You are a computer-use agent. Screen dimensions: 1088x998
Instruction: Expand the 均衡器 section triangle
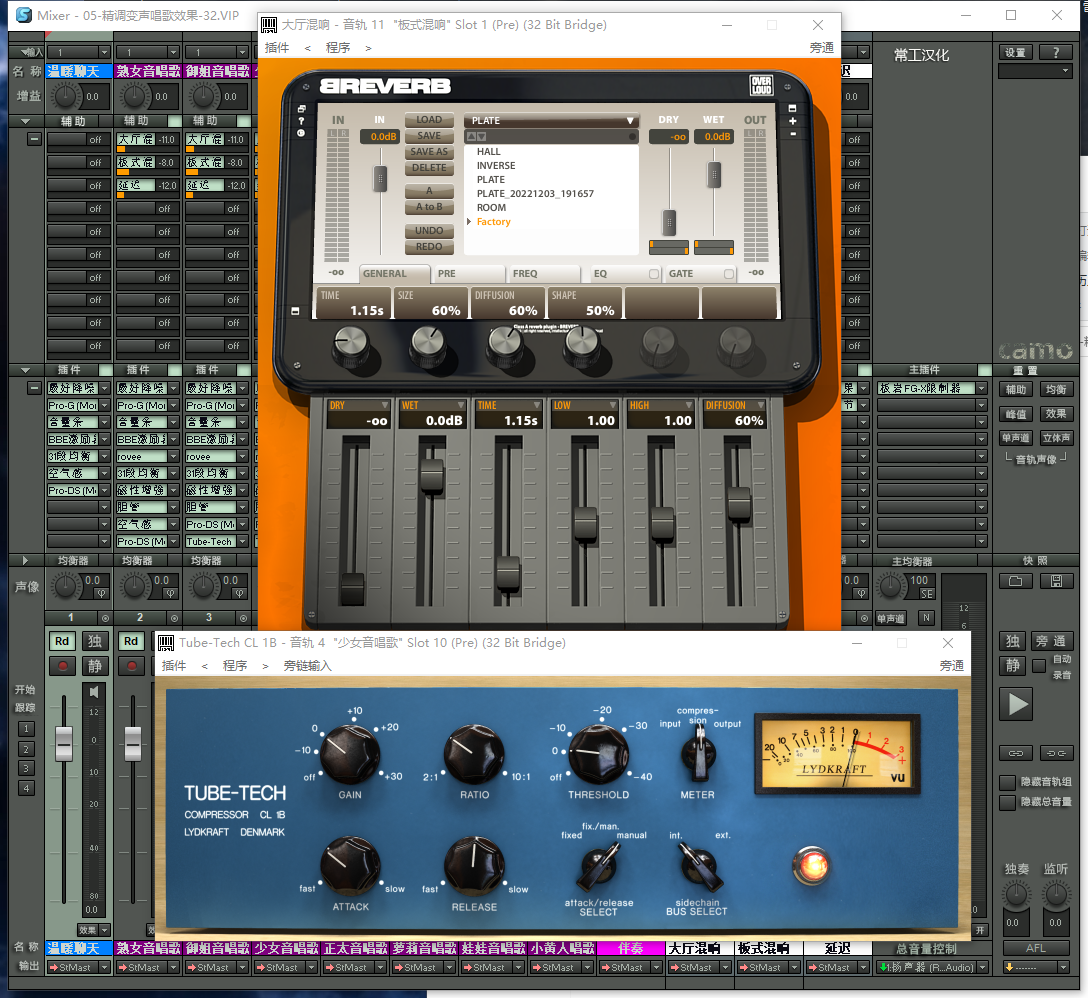(26, 561)
